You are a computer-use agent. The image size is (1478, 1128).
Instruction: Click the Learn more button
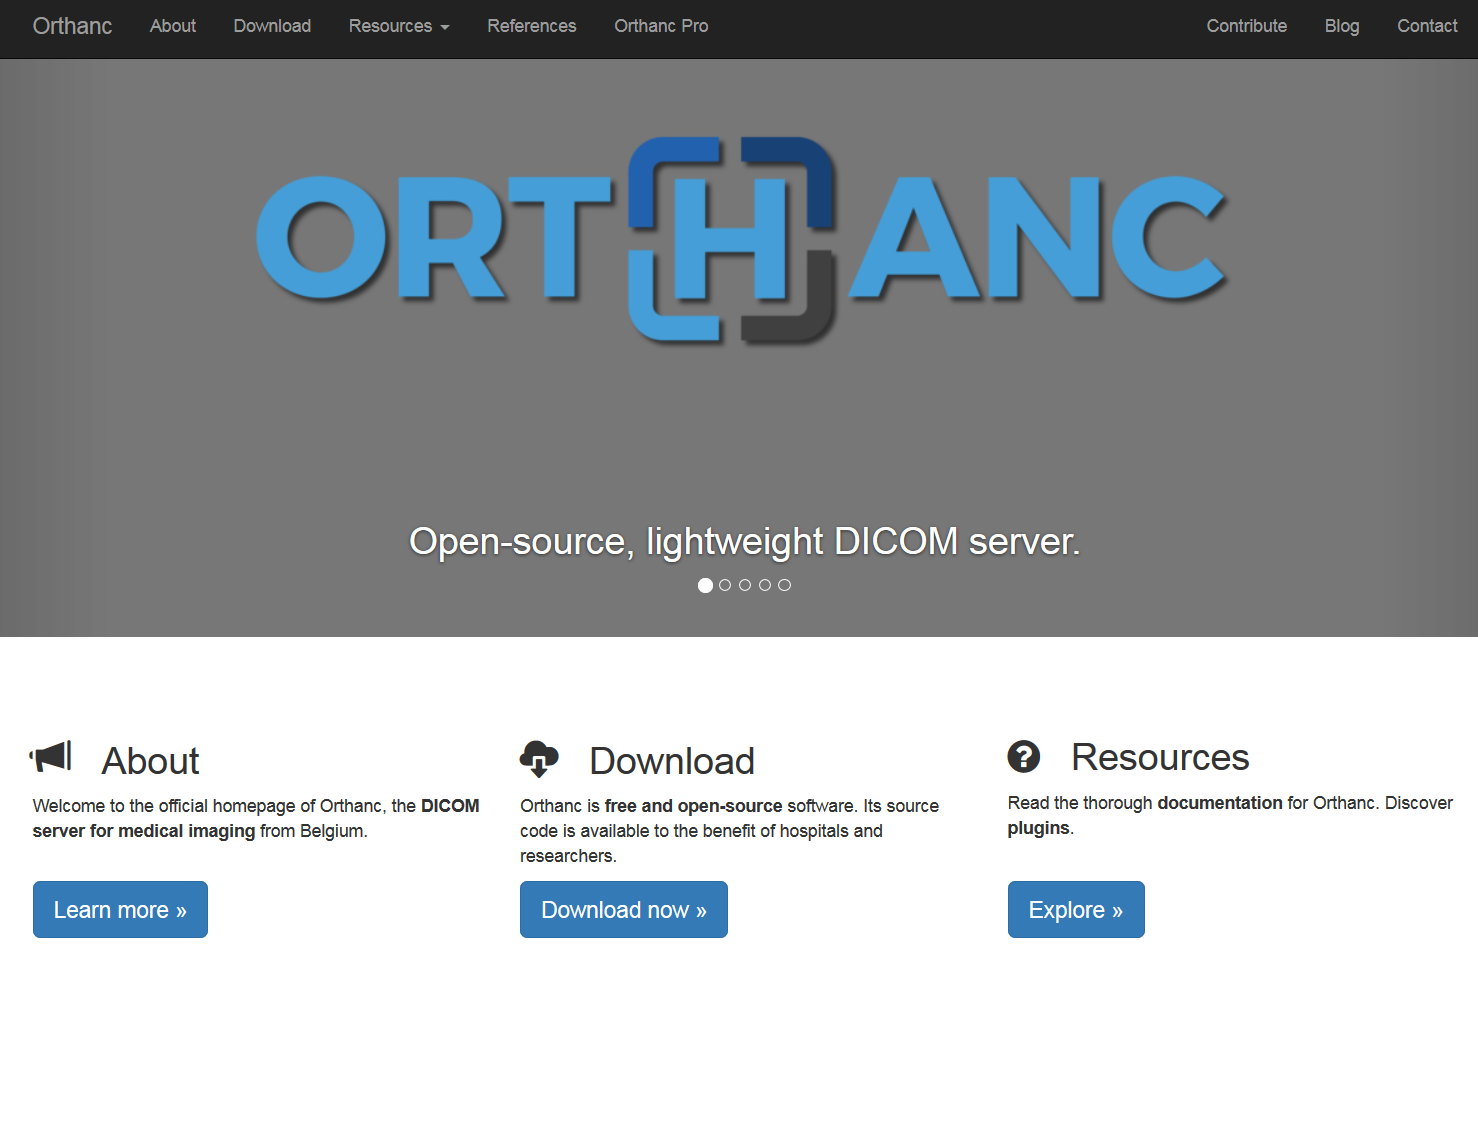tap(120, 910)
